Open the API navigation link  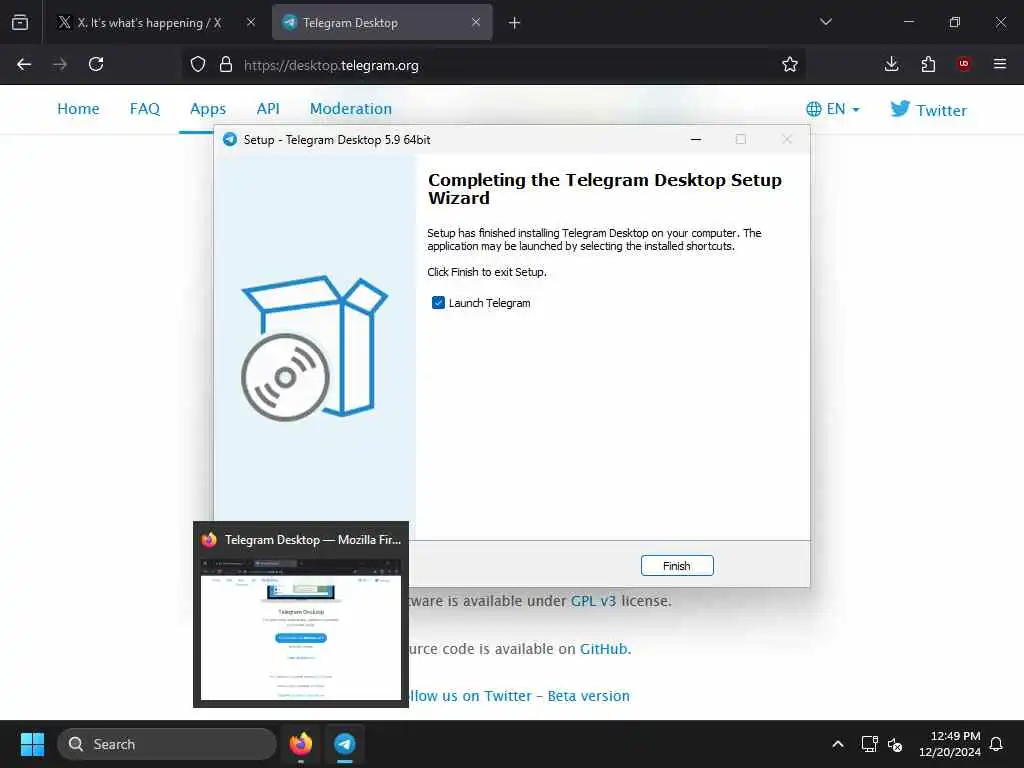point(268,108)
